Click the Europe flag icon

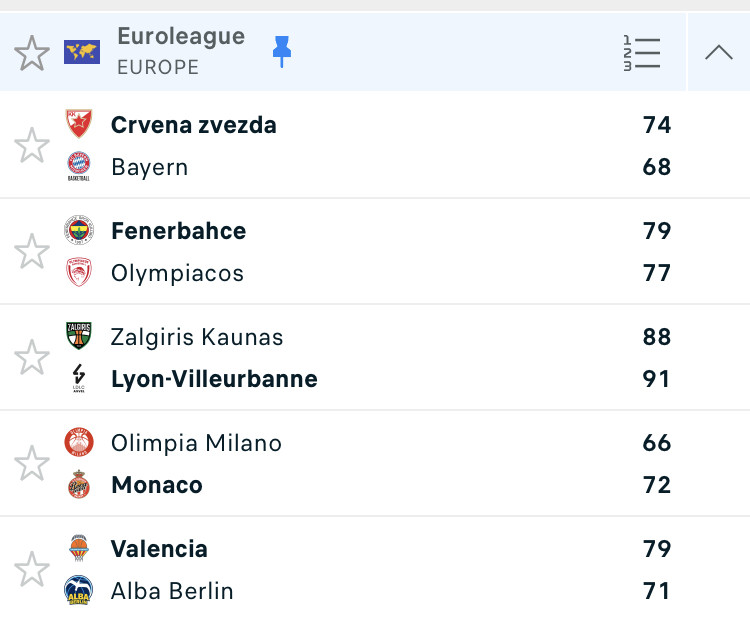coord(82,52)
